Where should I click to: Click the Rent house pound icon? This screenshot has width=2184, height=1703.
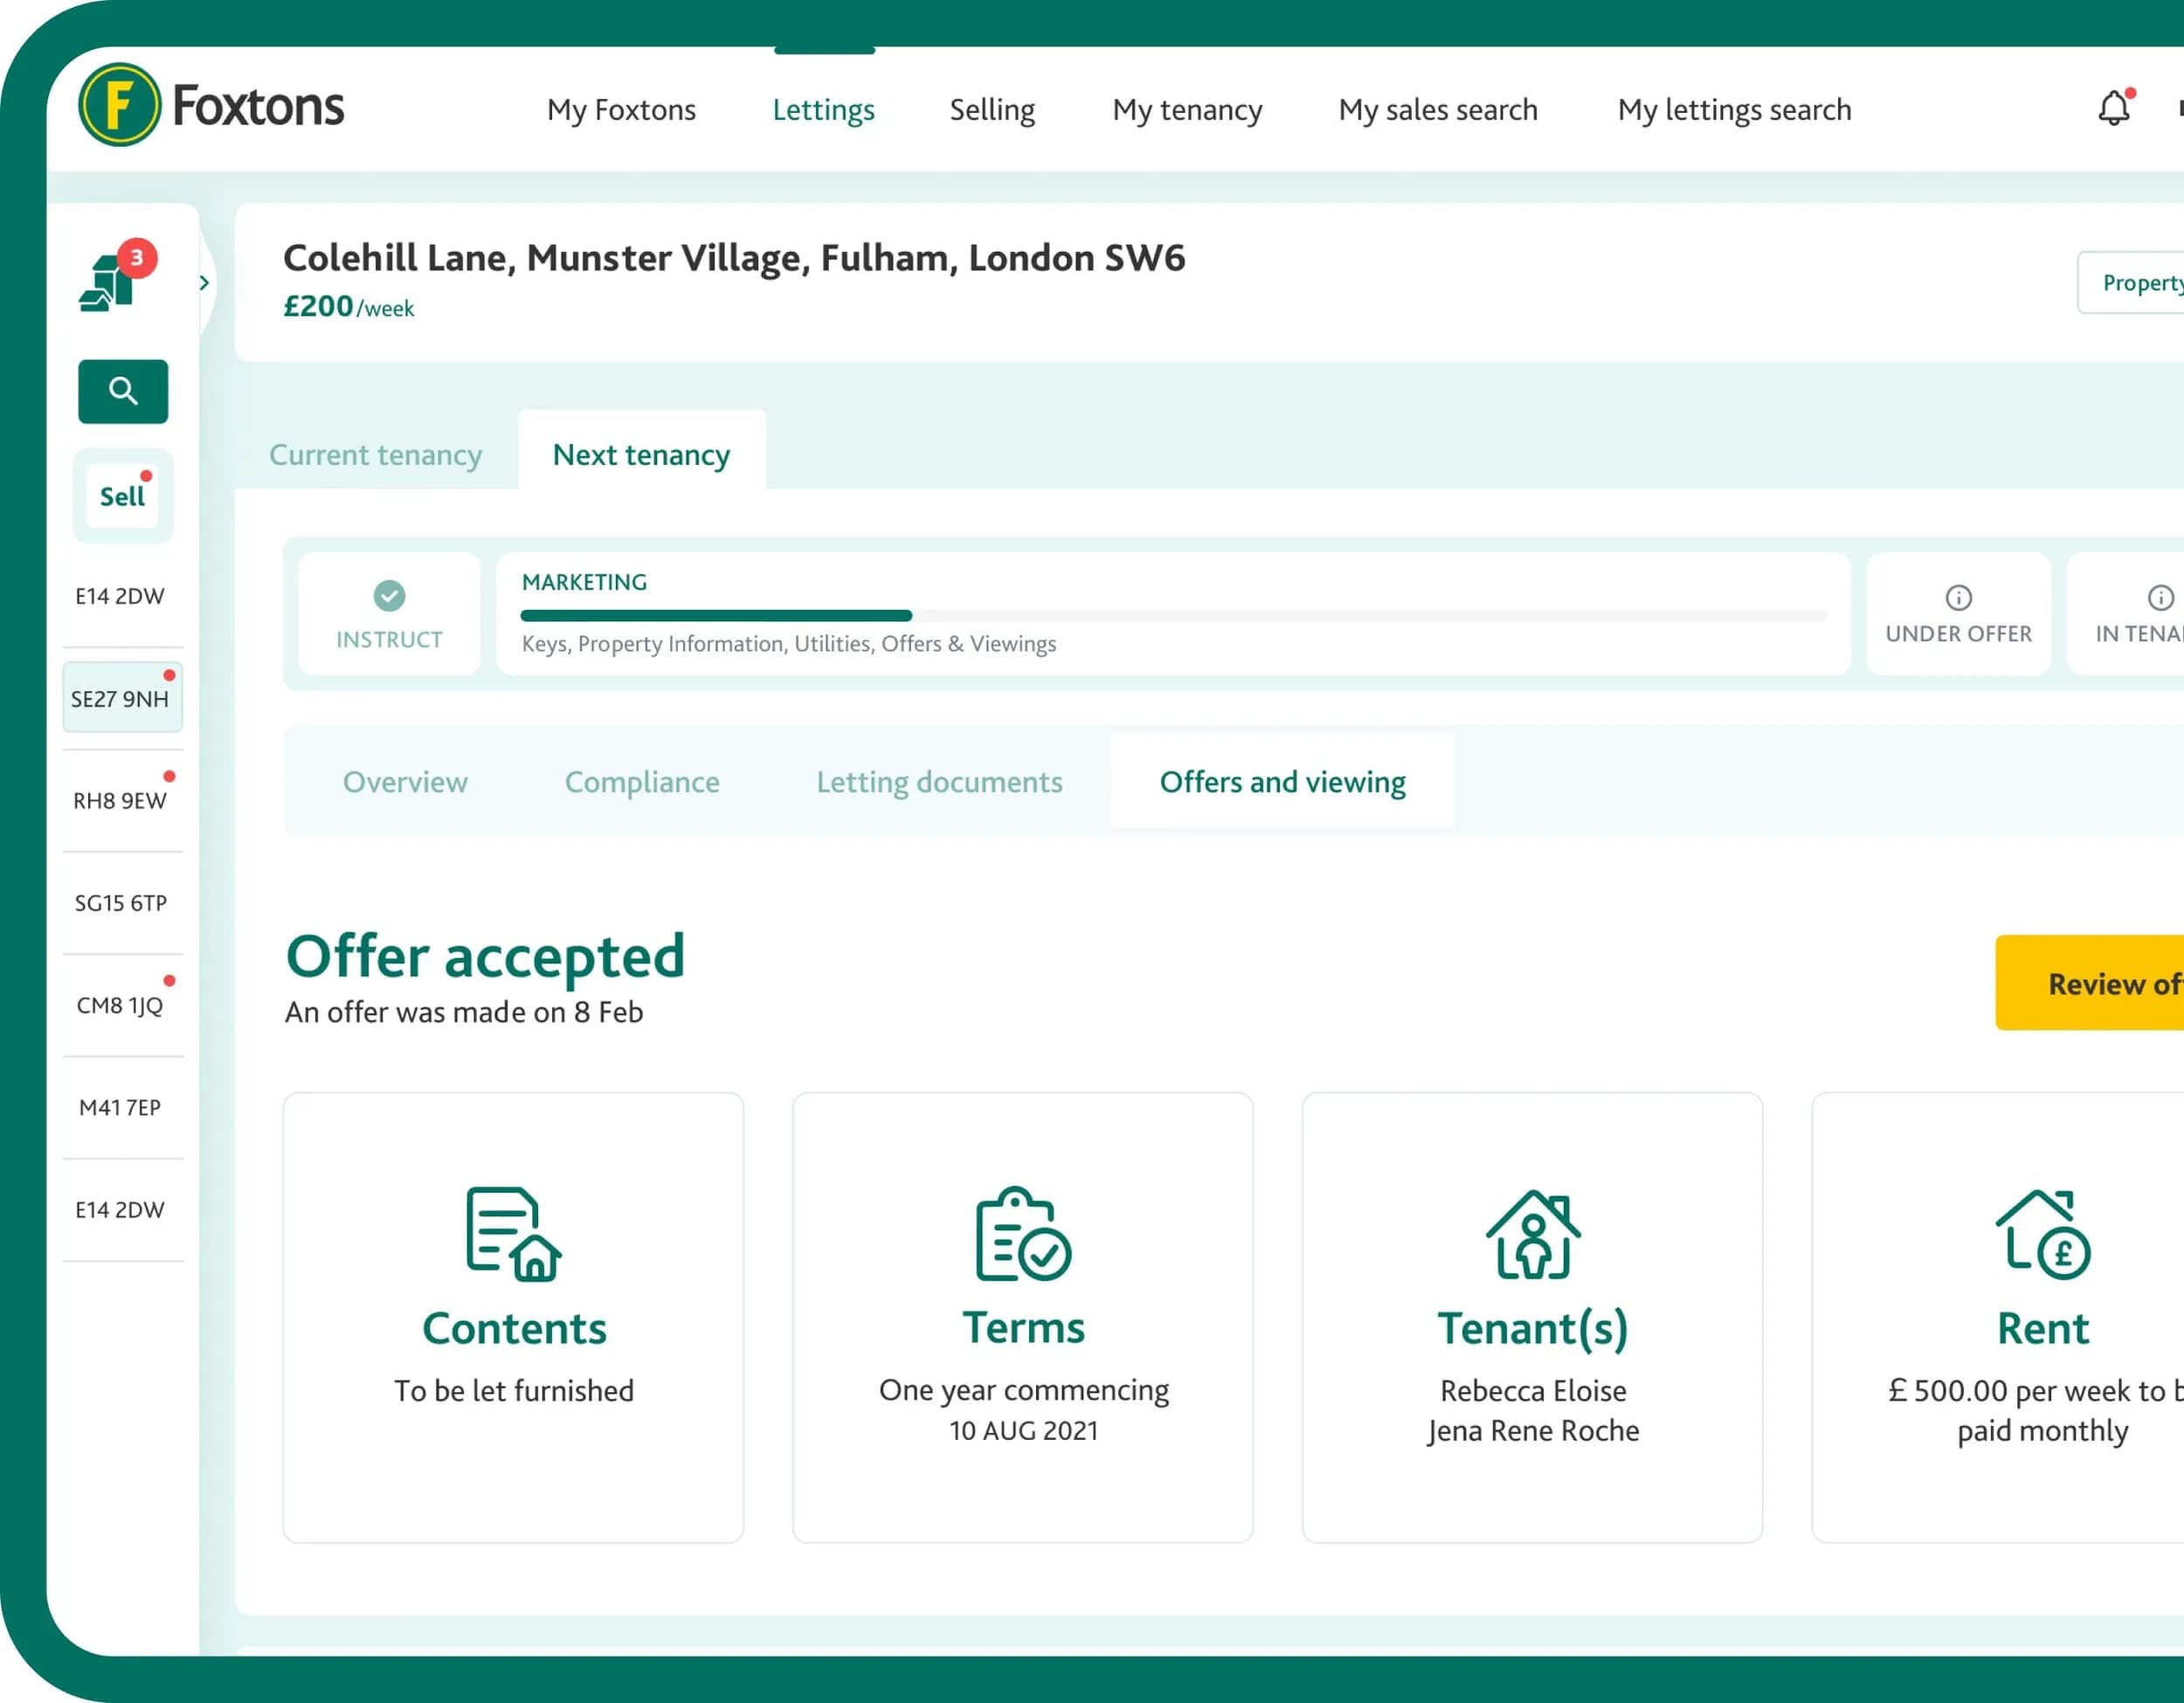[2042, 1234]
